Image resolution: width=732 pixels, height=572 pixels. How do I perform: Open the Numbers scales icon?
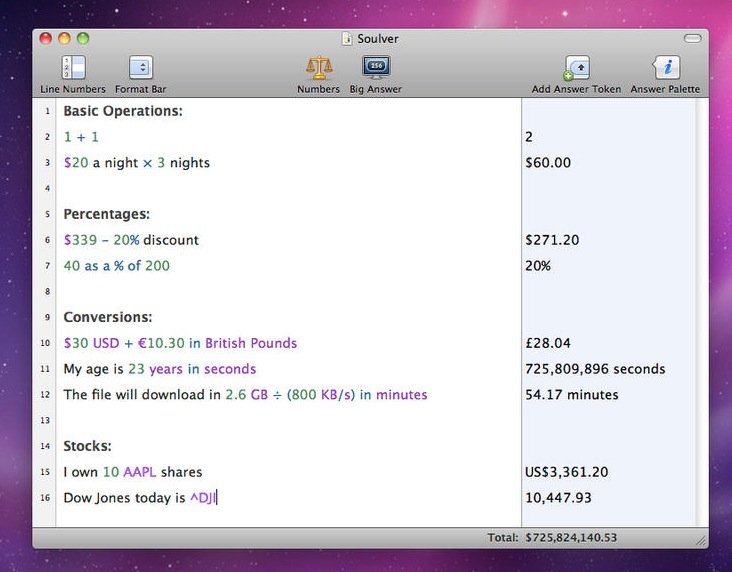319,68
